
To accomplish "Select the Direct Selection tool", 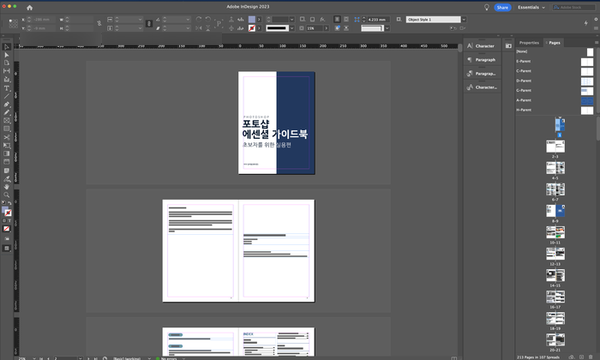I will coord(7,55).
